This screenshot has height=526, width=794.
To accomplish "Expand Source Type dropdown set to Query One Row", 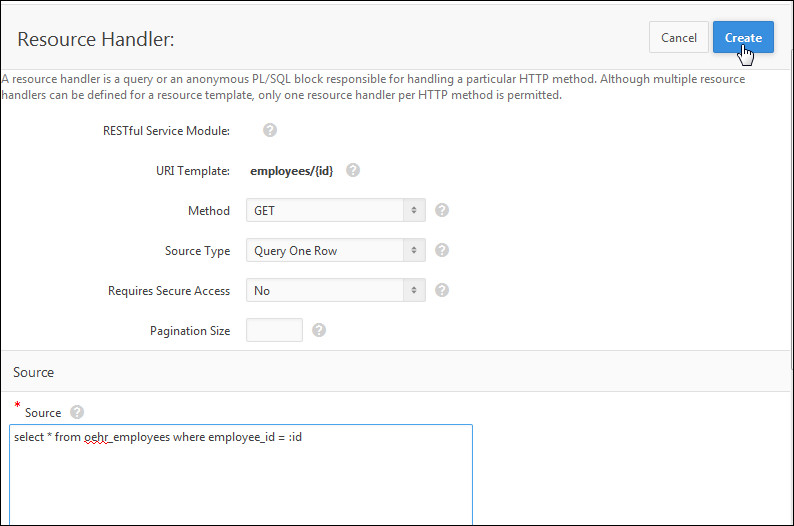I will pos(335,251).
